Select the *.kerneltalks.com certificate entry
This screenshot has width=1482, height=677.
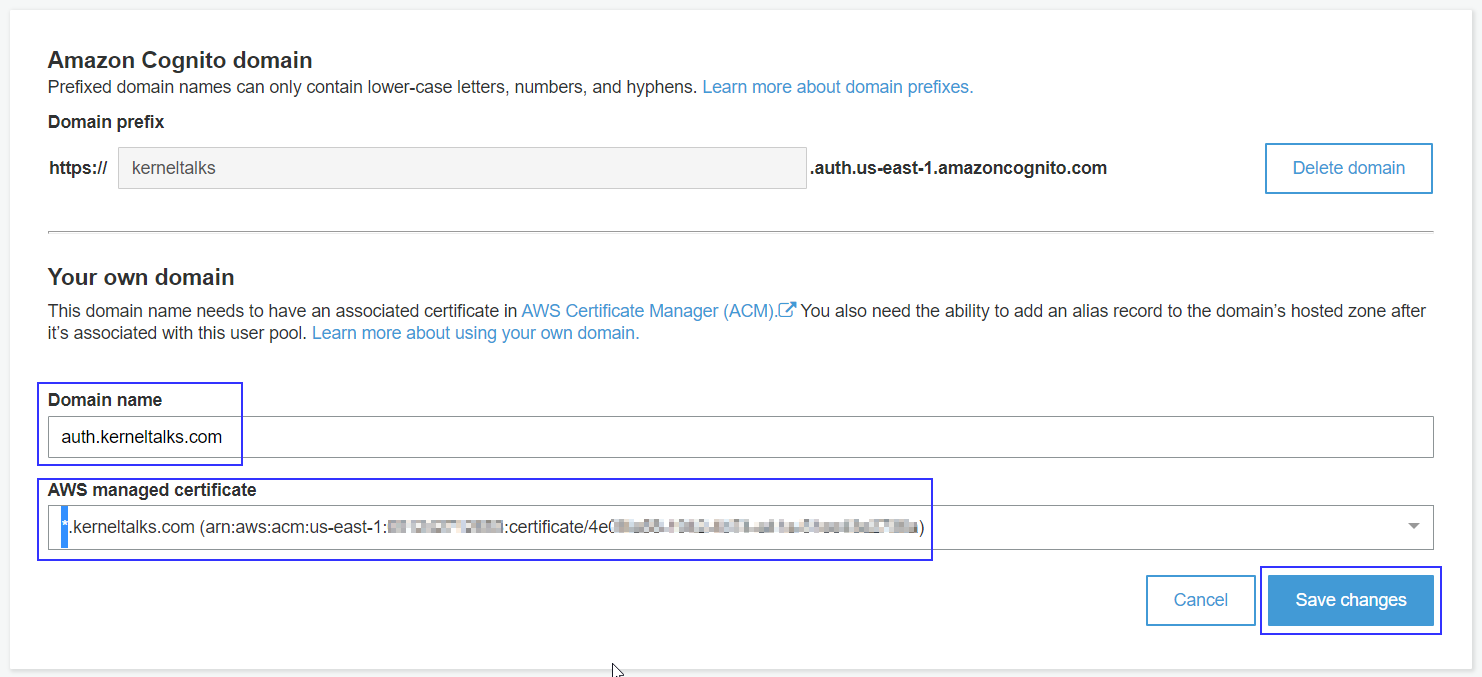click(490, 525)
